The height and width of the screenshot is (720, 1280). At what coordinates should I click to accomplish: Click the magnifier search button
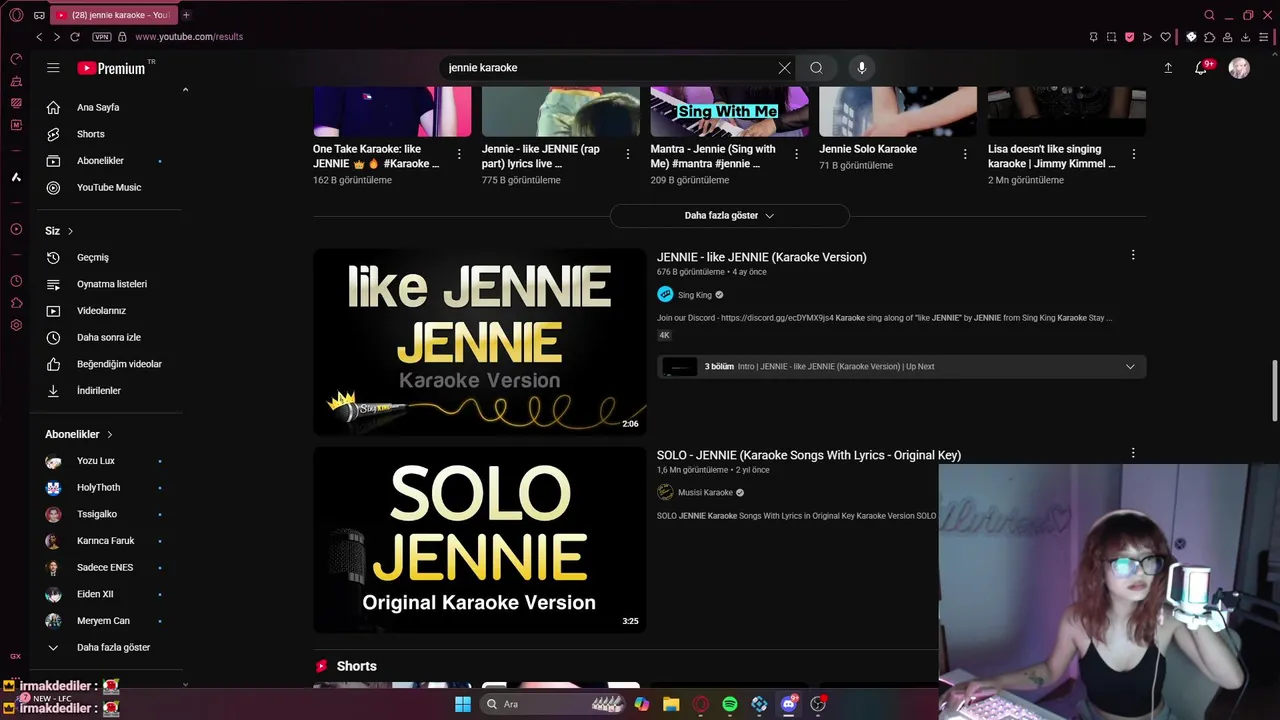click(x=816, y=68)
